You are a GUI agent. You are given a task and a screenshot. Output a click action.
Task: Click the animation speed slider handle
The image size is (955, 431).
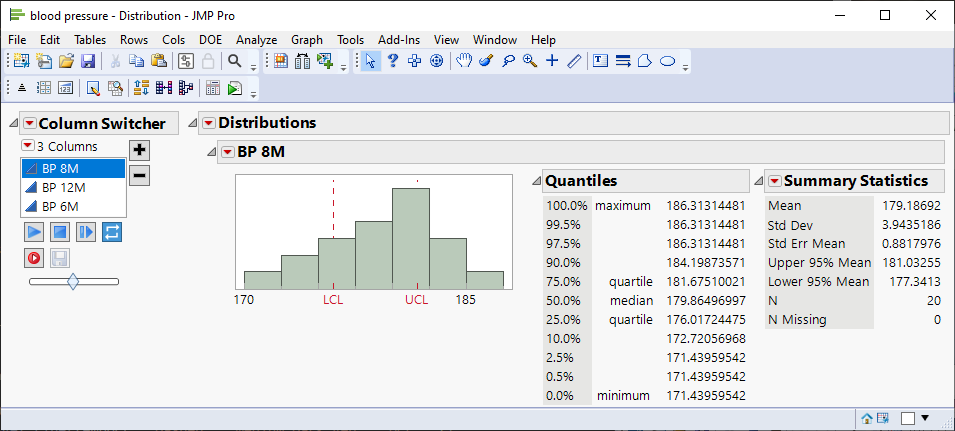[72, 282]
